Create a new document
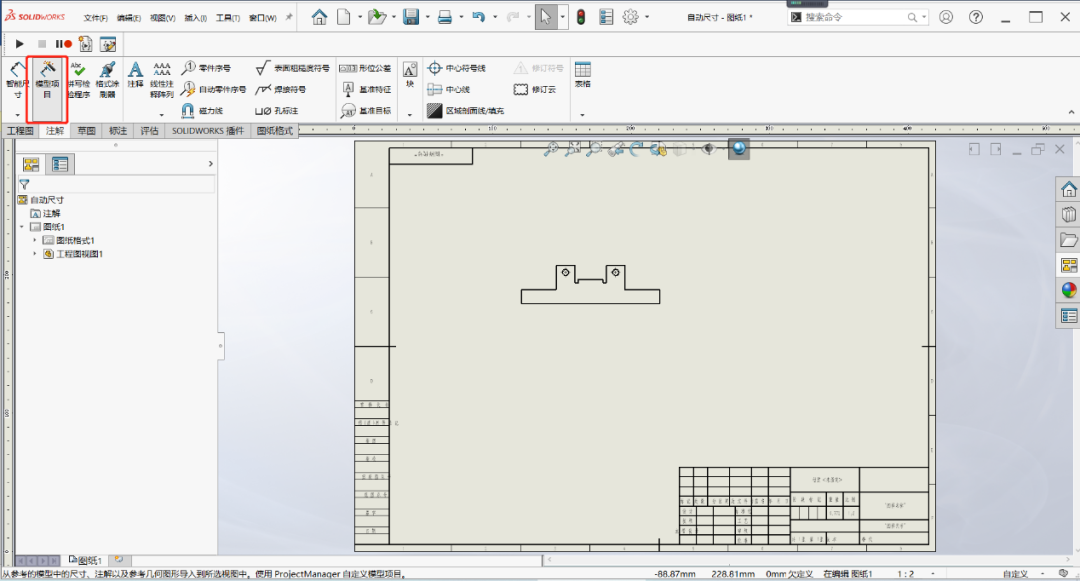The height and width of the screenshot is (581, 1080). point(343,17)
